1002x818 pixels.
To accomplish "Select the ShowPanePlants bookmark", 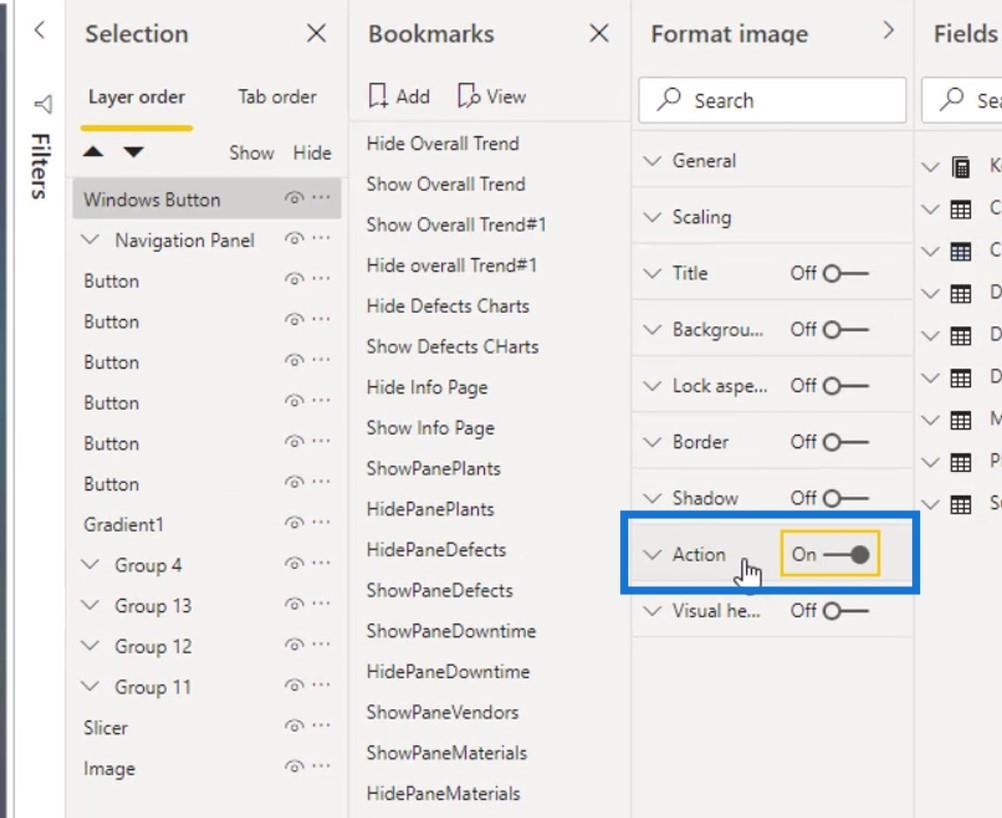I will 433,468.
